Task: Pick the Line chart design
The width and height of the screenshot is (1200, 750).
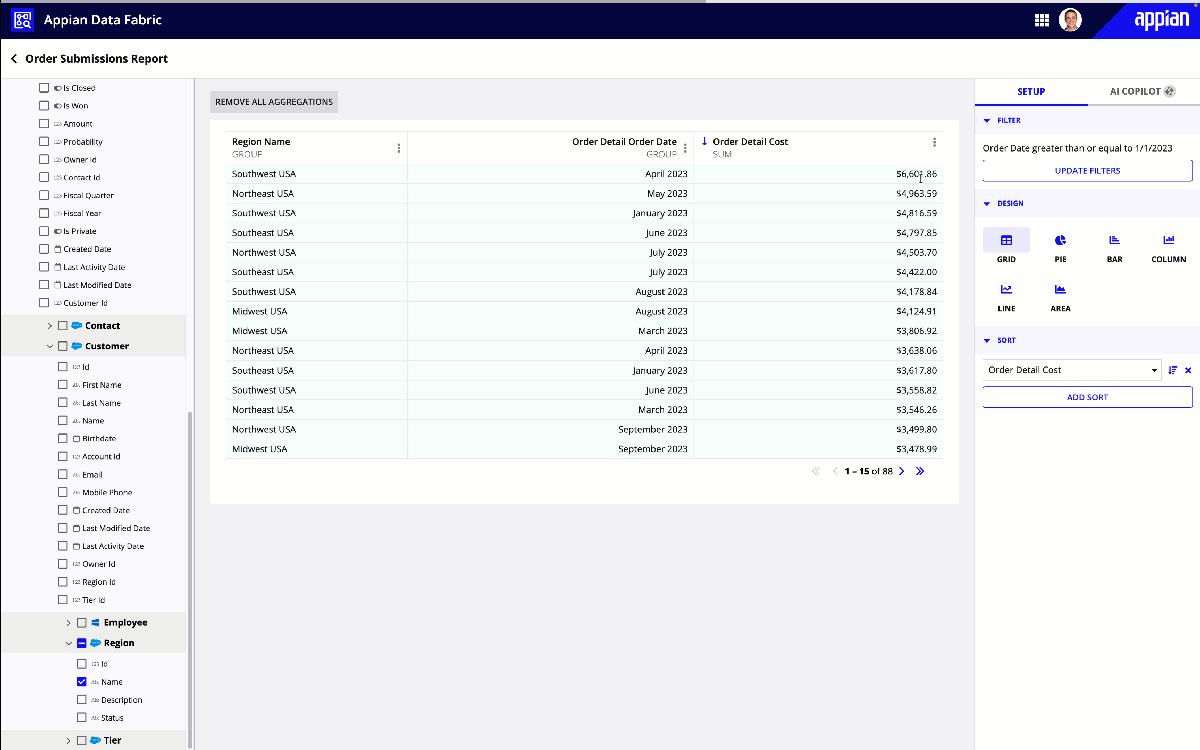Action: (1006, 290)
